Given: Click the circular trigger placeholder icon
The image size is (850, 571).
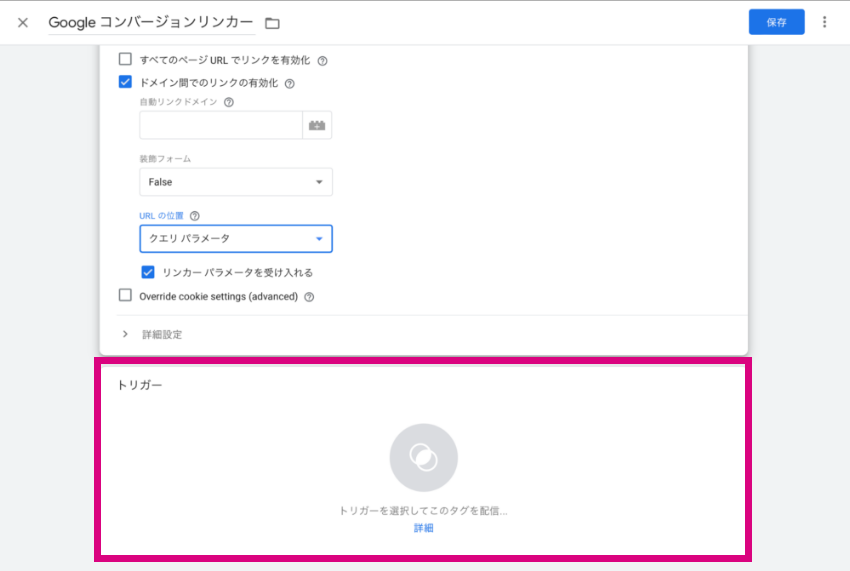Looking at the screenshot, I should tap(423, 458).
